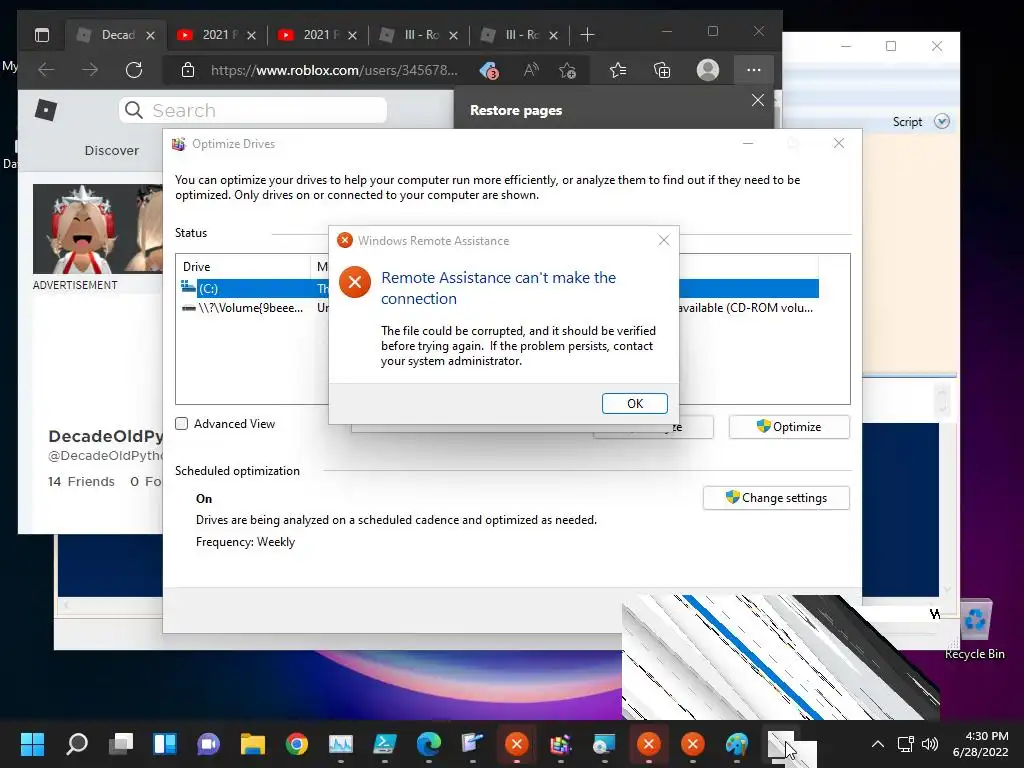
Task: Open the Recycle Bin desktop icon
Action: (x=974, y=630)
